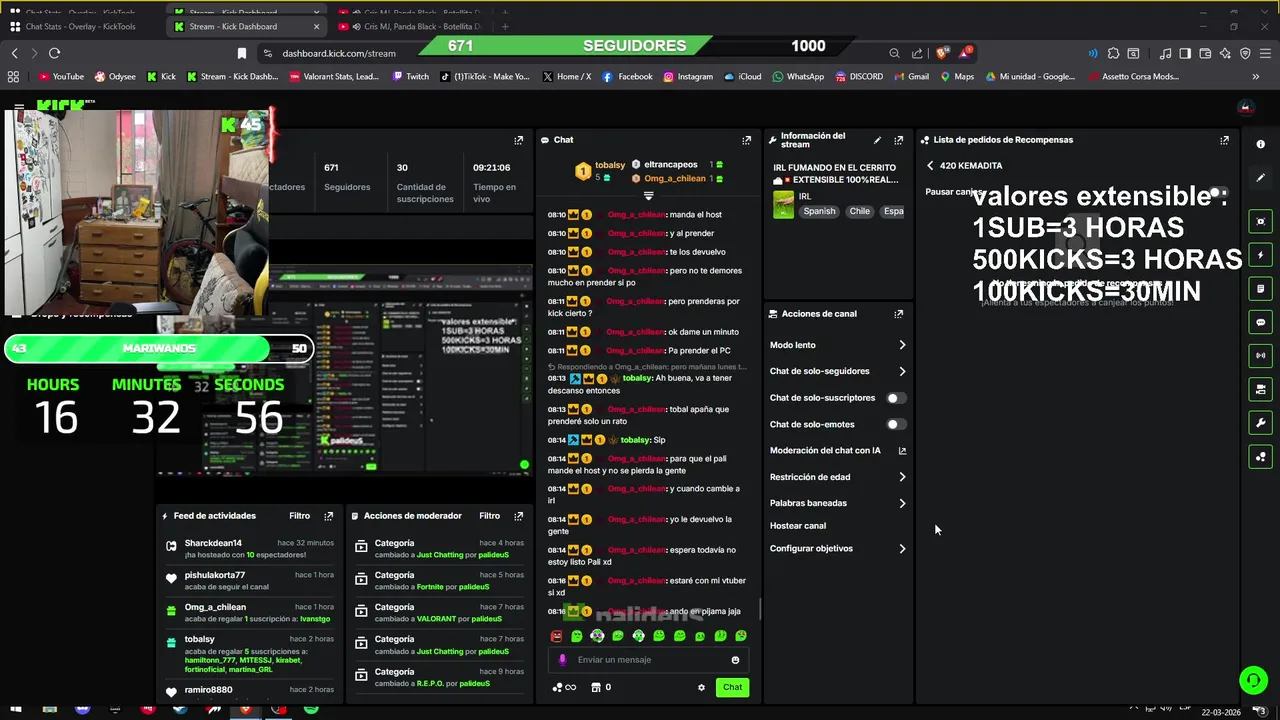Go back from 420 KEMADITA reward

coord(930,166)
